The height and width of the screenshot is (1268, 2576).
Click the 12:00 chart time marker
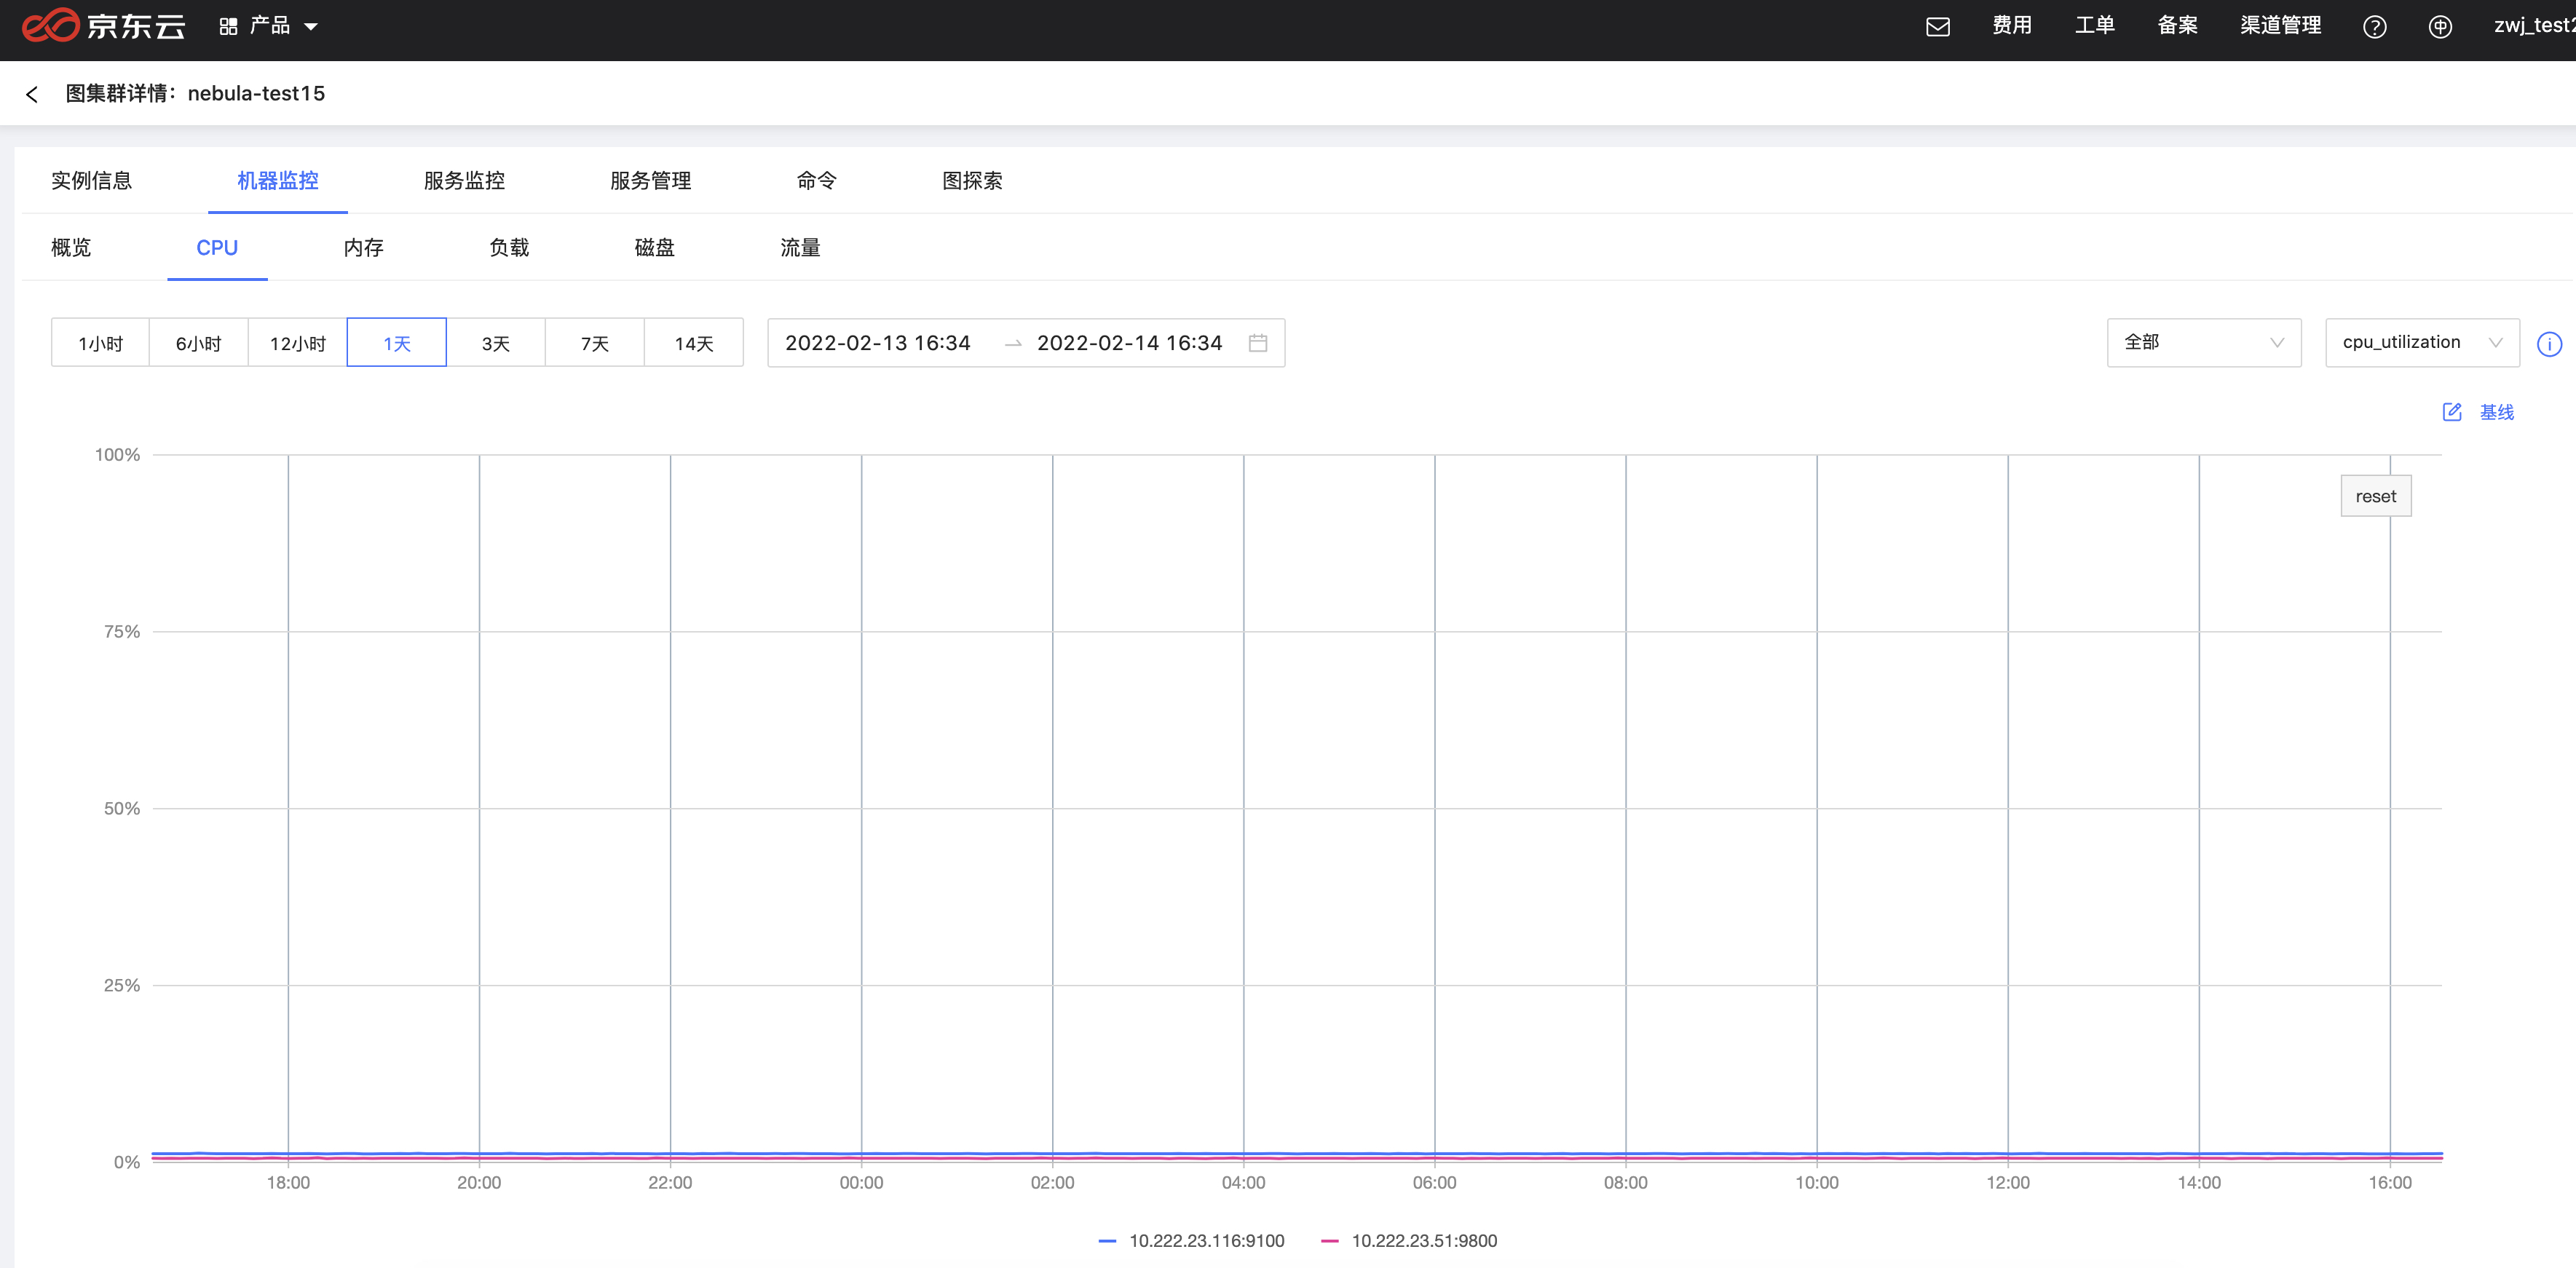(2007, 1183)
